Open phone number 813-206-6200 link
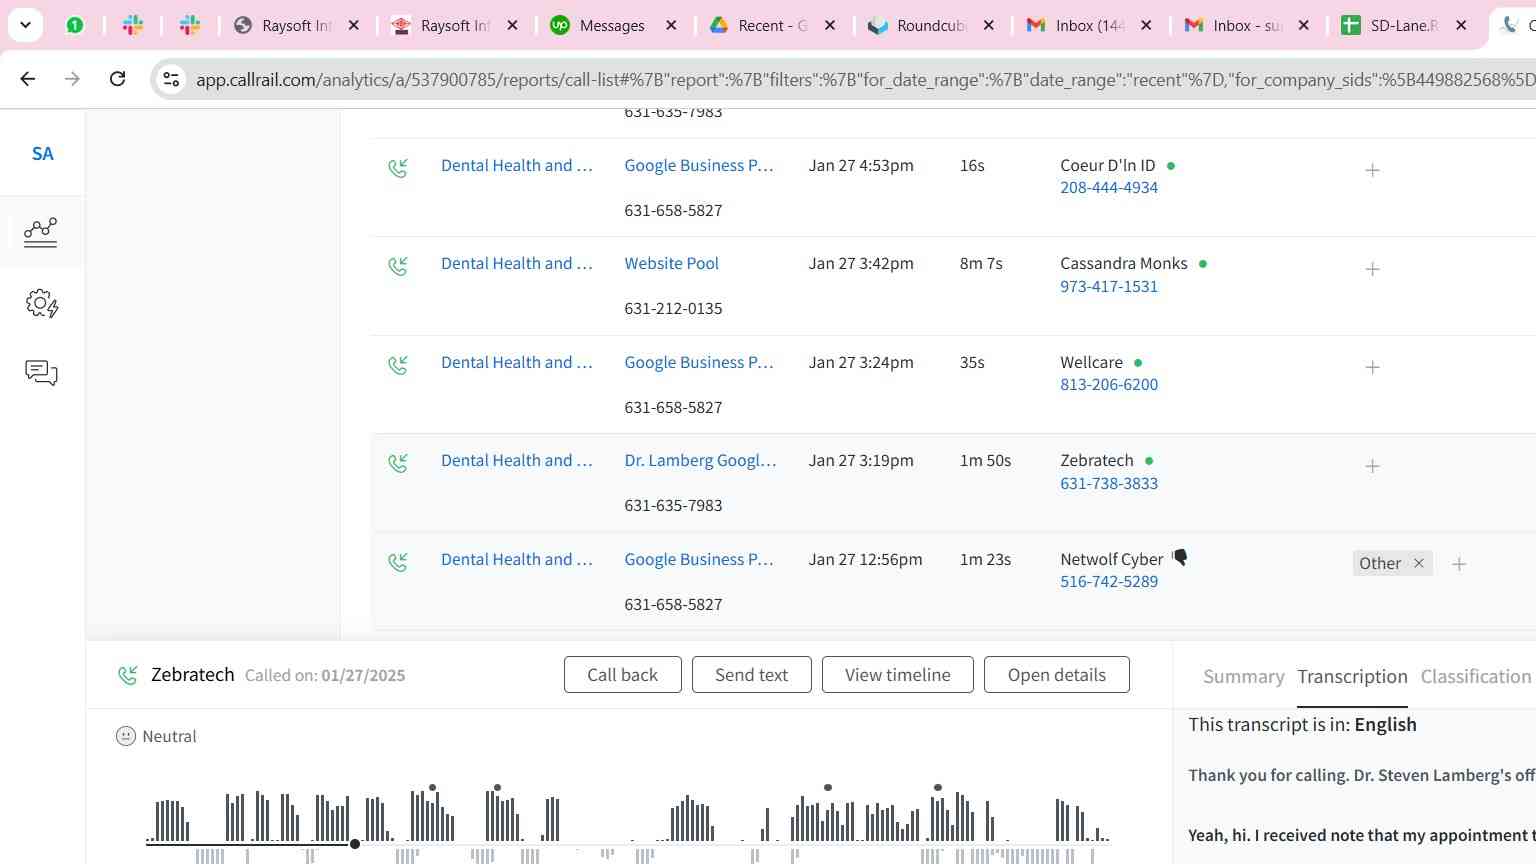Viewport: 1536px width, 864px height. 1109,385
